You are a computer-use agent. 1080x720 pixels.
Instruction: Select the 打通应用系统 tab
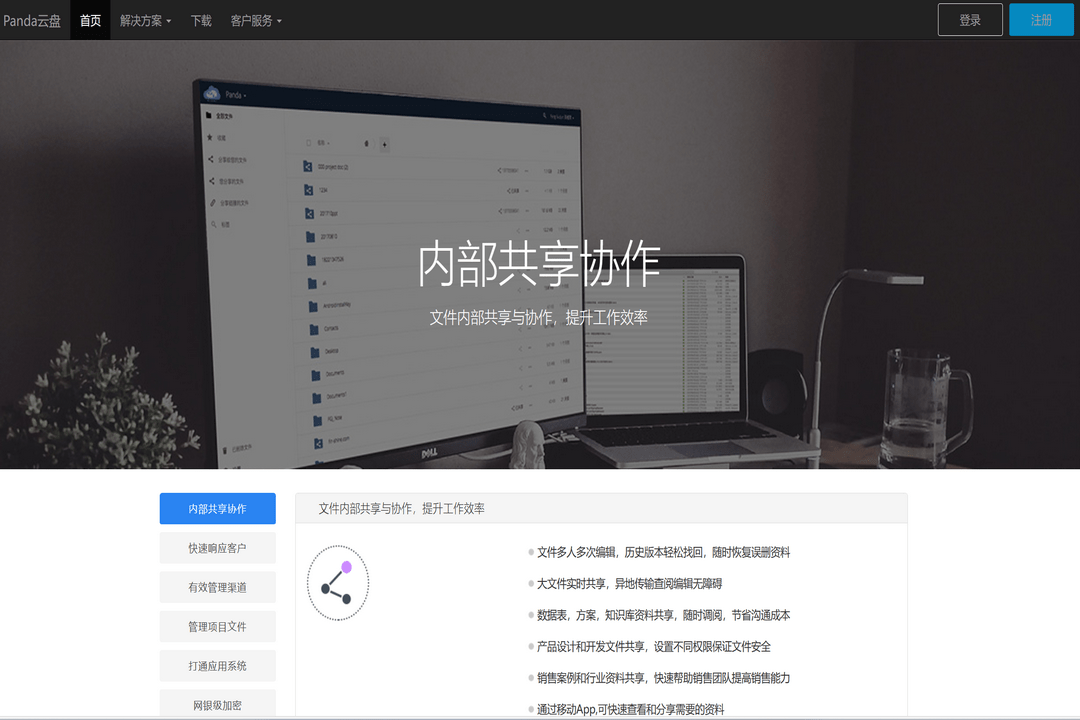point(217,665)
